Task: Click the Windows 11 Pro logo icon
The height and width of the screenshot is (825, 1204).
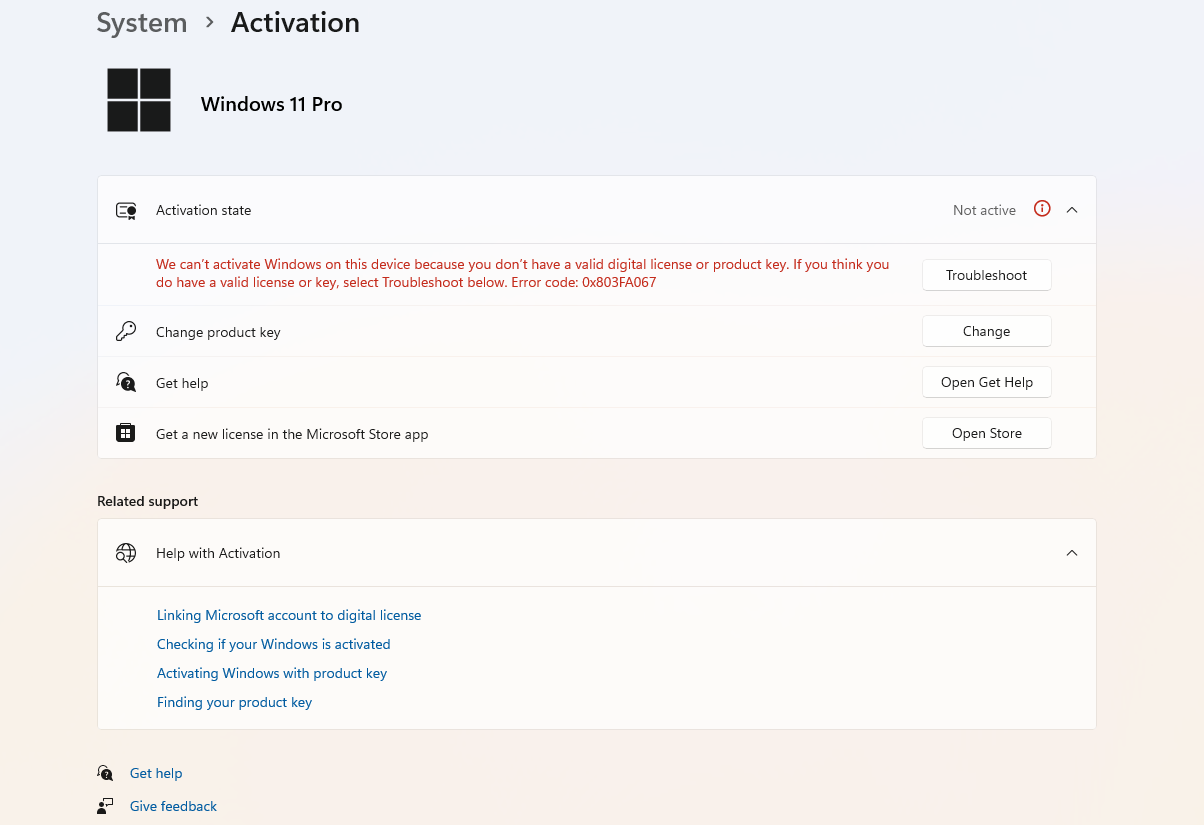Action: click(138, 99)
